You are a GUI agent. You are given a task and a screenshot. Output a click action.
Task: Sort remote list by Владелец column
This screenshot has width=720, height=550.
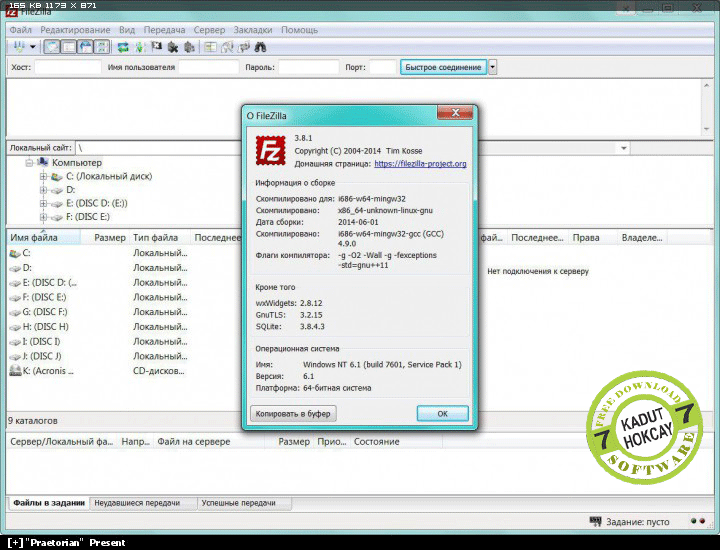[641, 237]
